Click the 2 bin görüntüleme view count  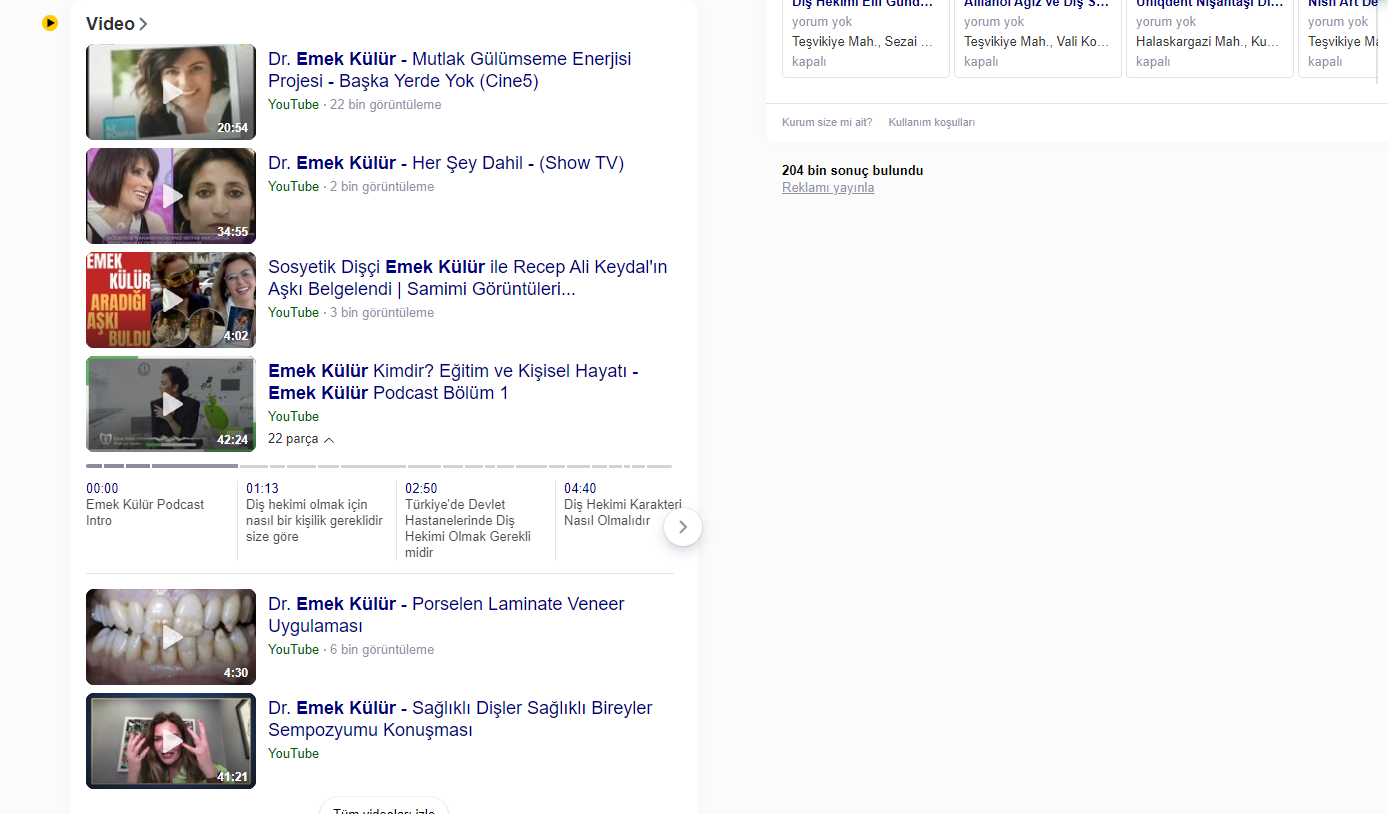pos(382,187)
